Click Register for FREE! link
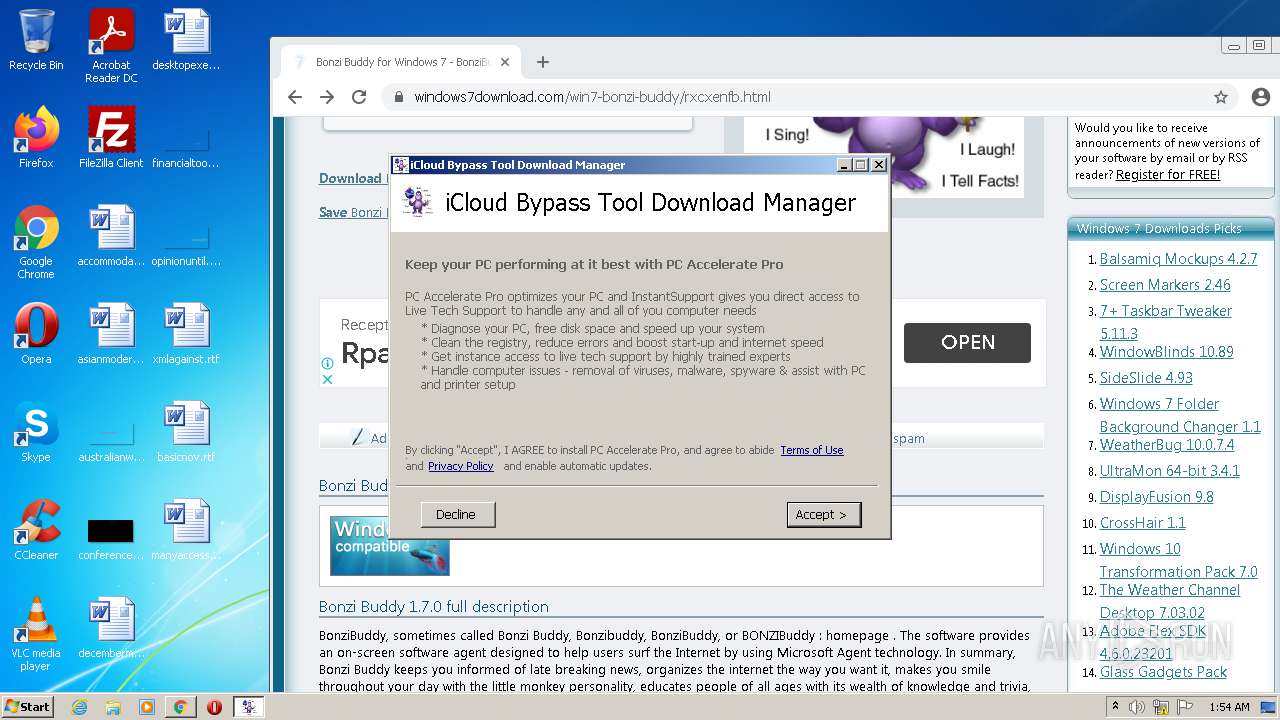Viewport: 1280px width, 720px height. click(x=1168, y=174)
